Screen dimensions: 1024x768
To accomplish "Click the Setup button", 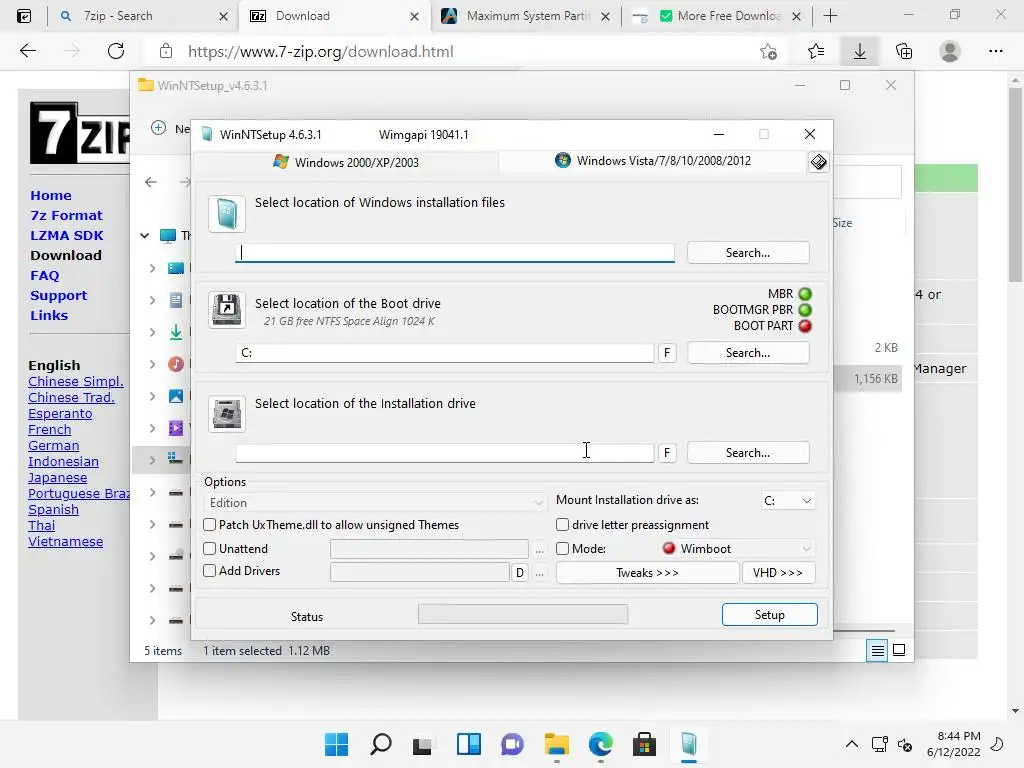I will point(769,615).
